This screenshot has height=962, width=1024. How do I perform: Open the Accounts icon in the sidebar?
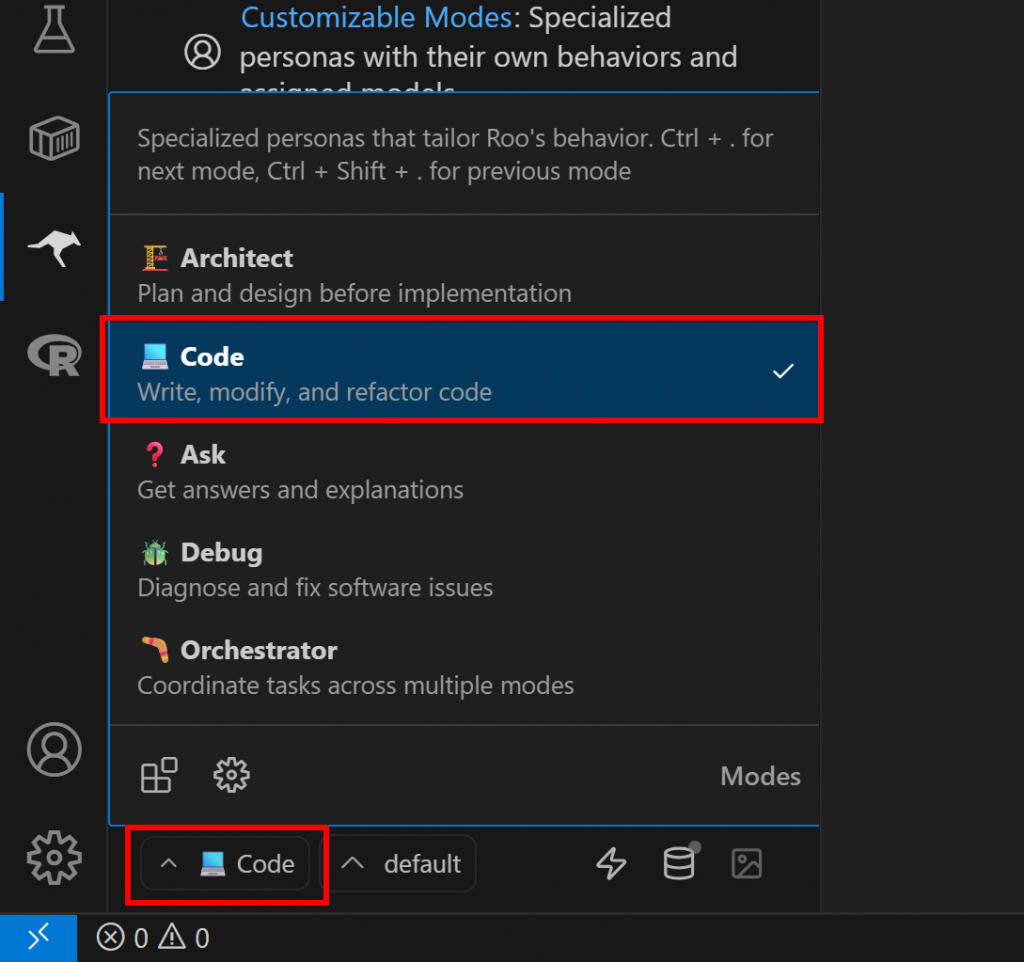click(54, 748)
